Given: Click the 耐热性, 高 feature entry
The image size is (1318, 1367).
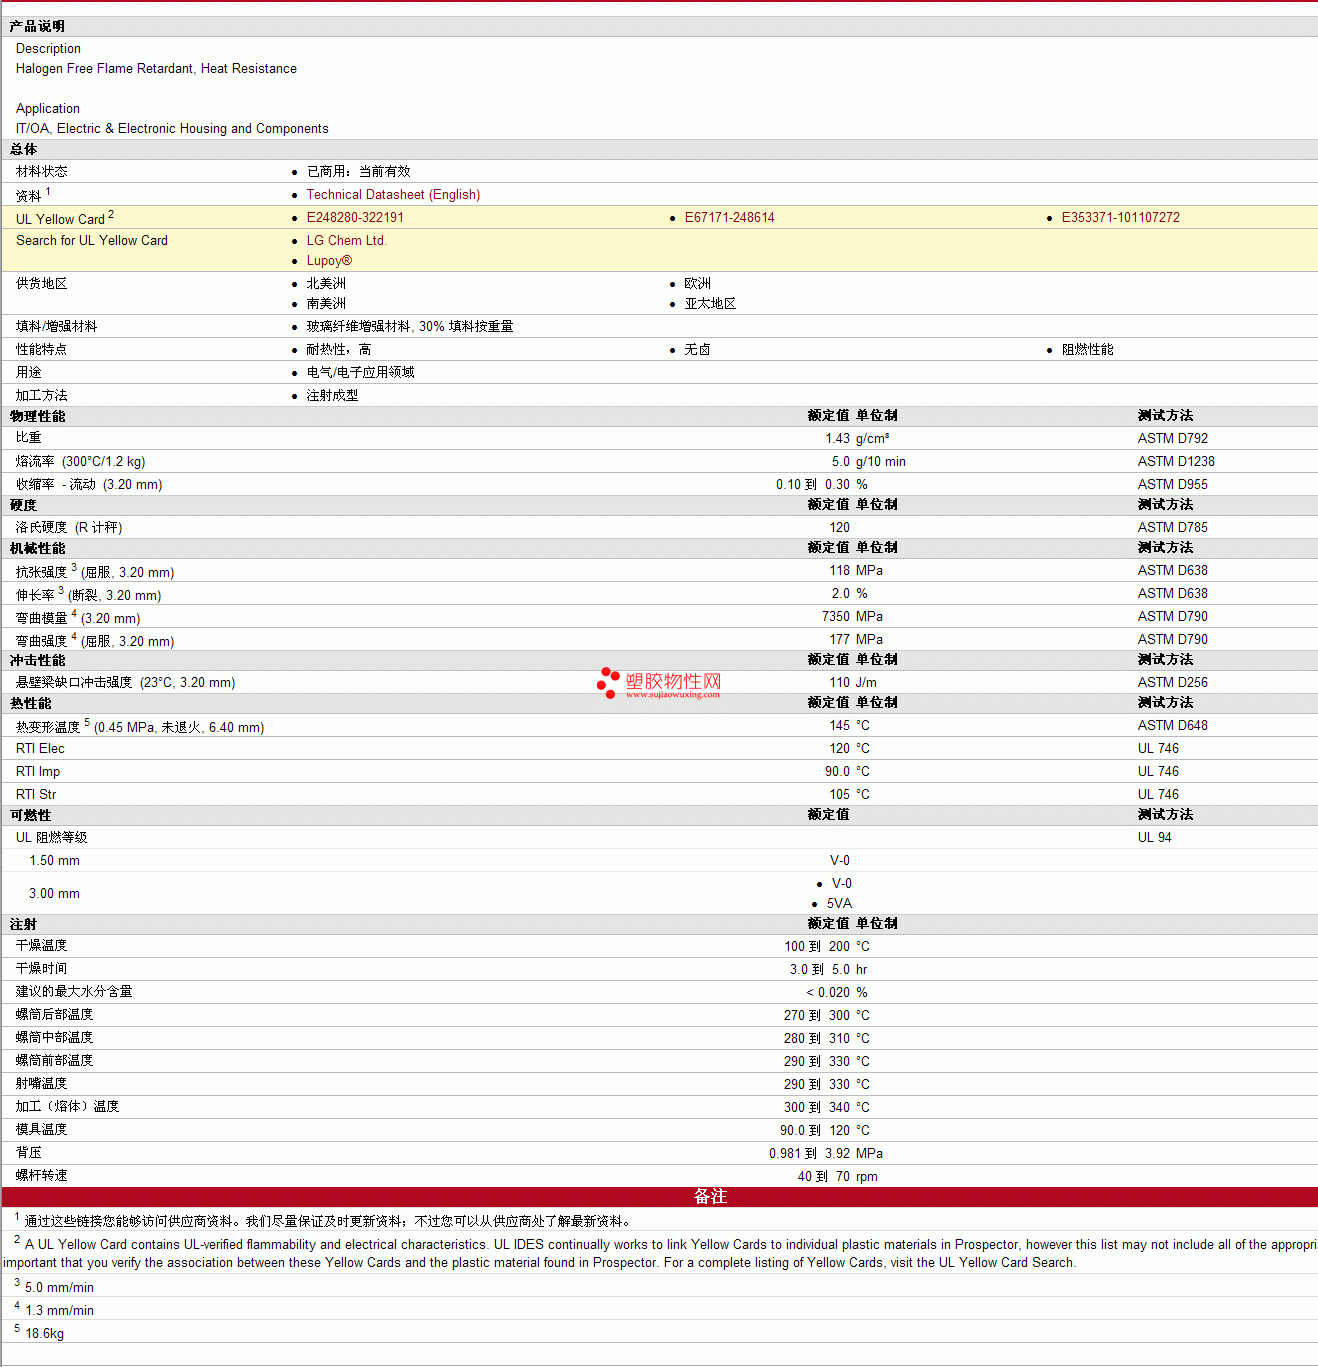Looking at the screenshot, I should [x=338, y=350].
